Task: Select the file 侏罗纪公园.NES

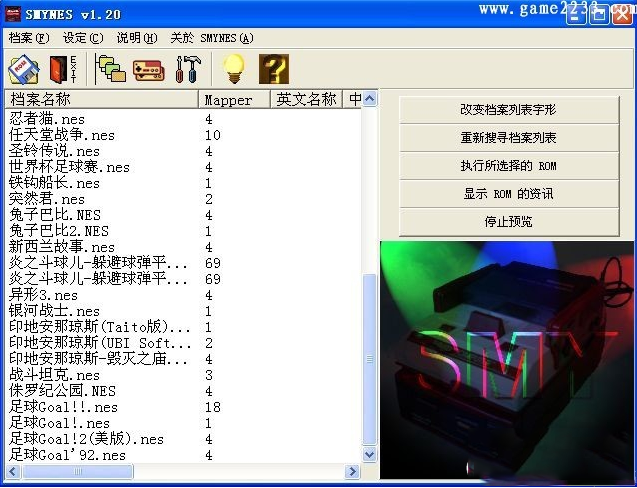Action: coord(62,391)
